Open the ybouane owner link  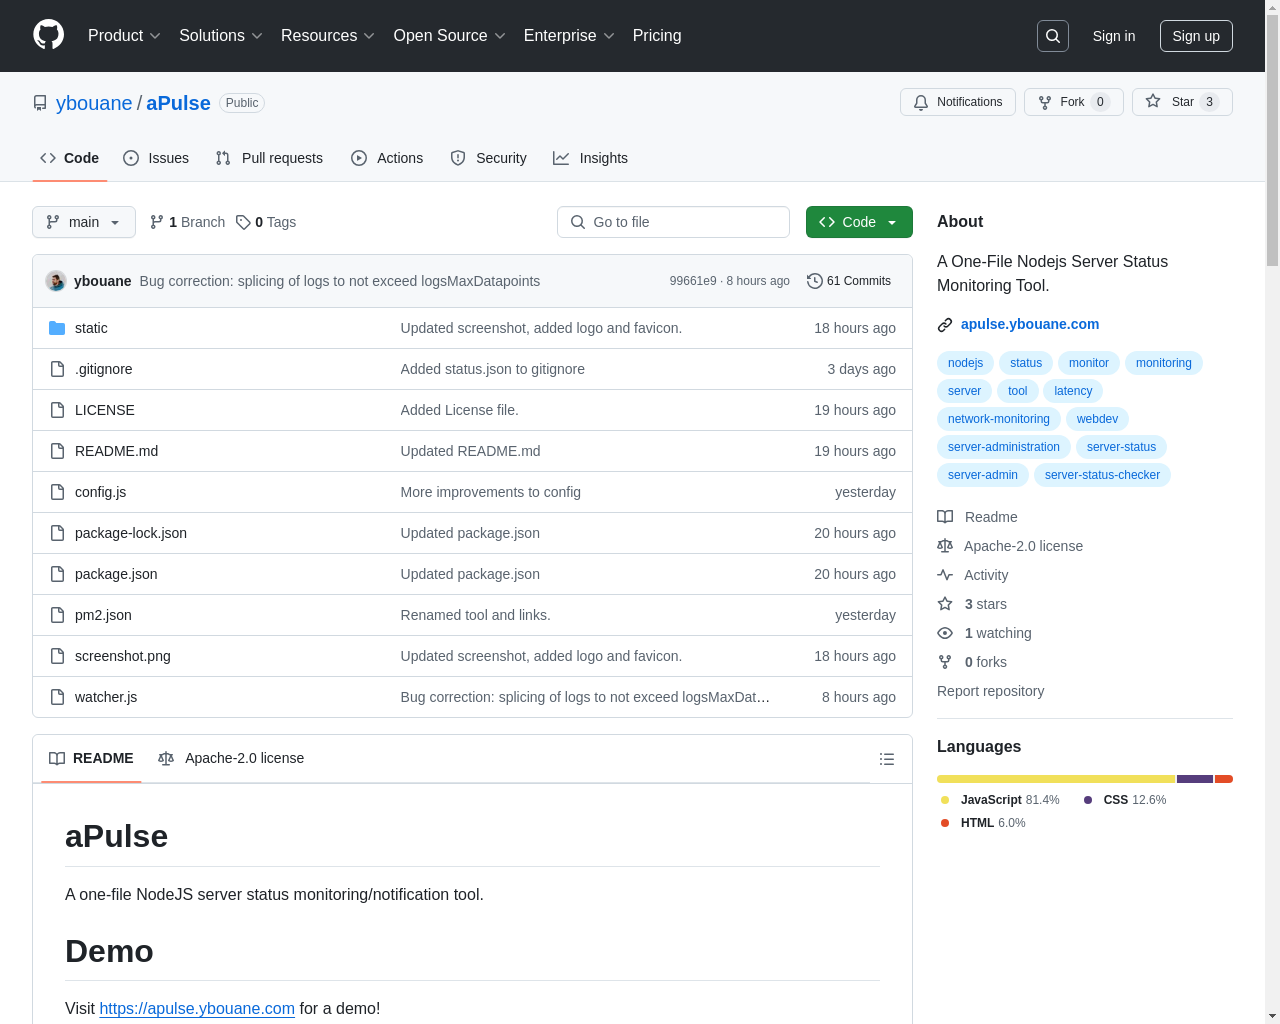[94, 103]
